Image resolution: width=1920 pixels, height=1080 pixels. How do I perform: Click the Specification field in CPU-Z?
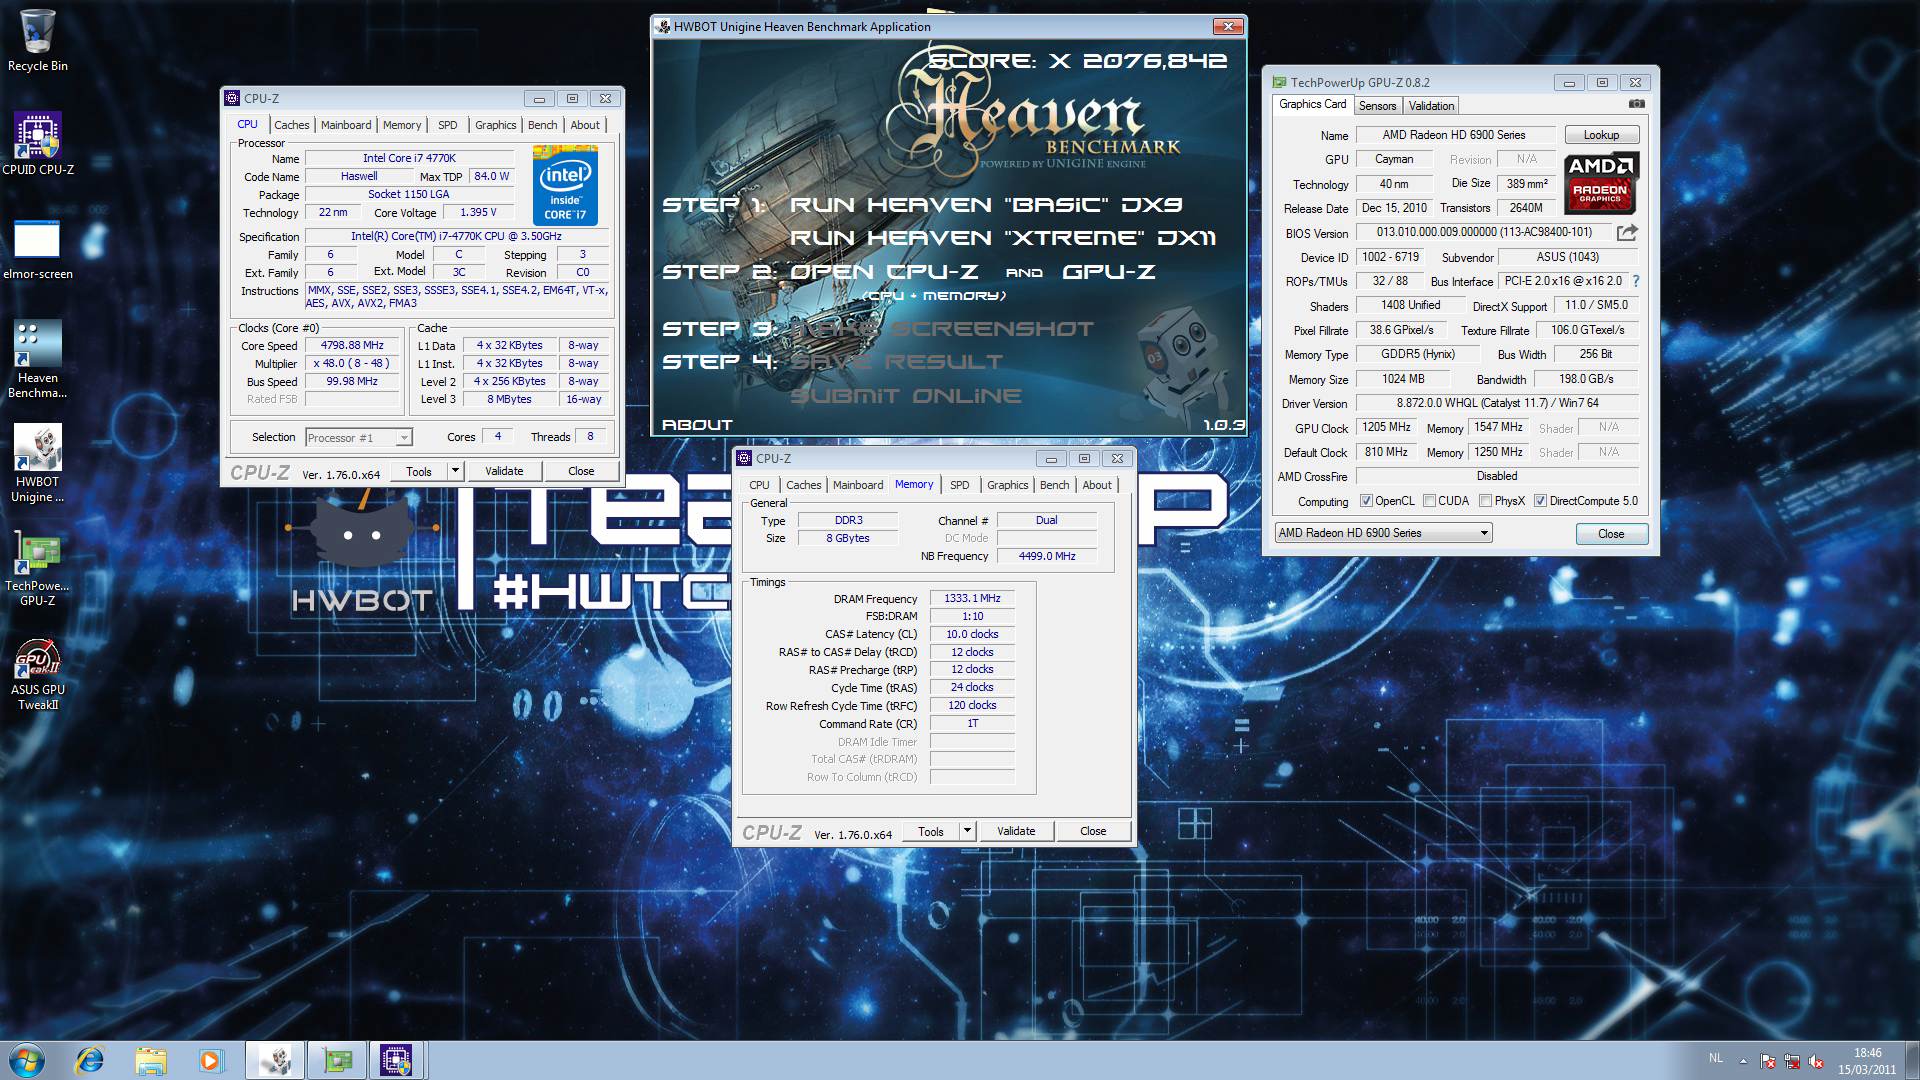click(x=456, y=236)
